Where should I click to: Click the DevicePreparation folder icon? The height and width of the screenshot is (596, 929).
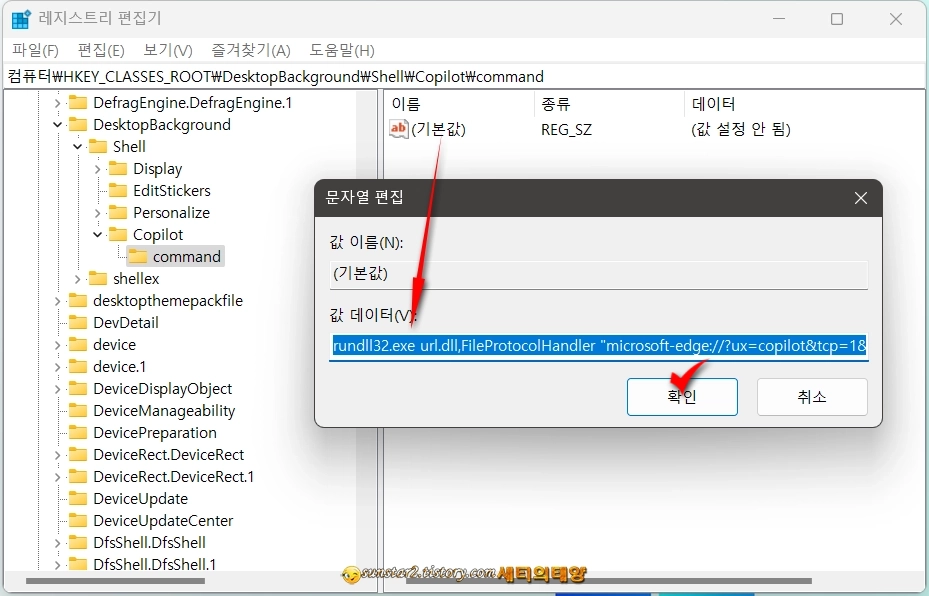coord(78,432)
